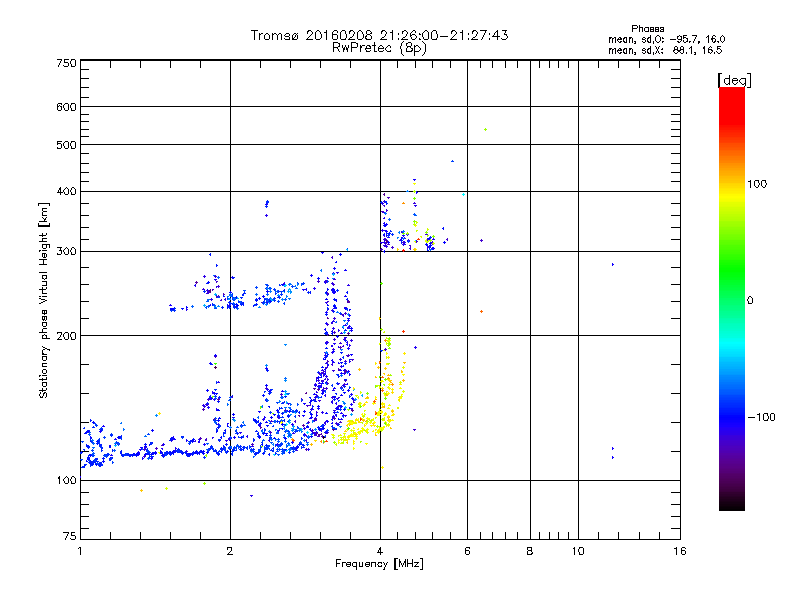This screenshot has height=600, width=800.
Task: Click the colorbar label '-100'
Action: click(761, 417)
